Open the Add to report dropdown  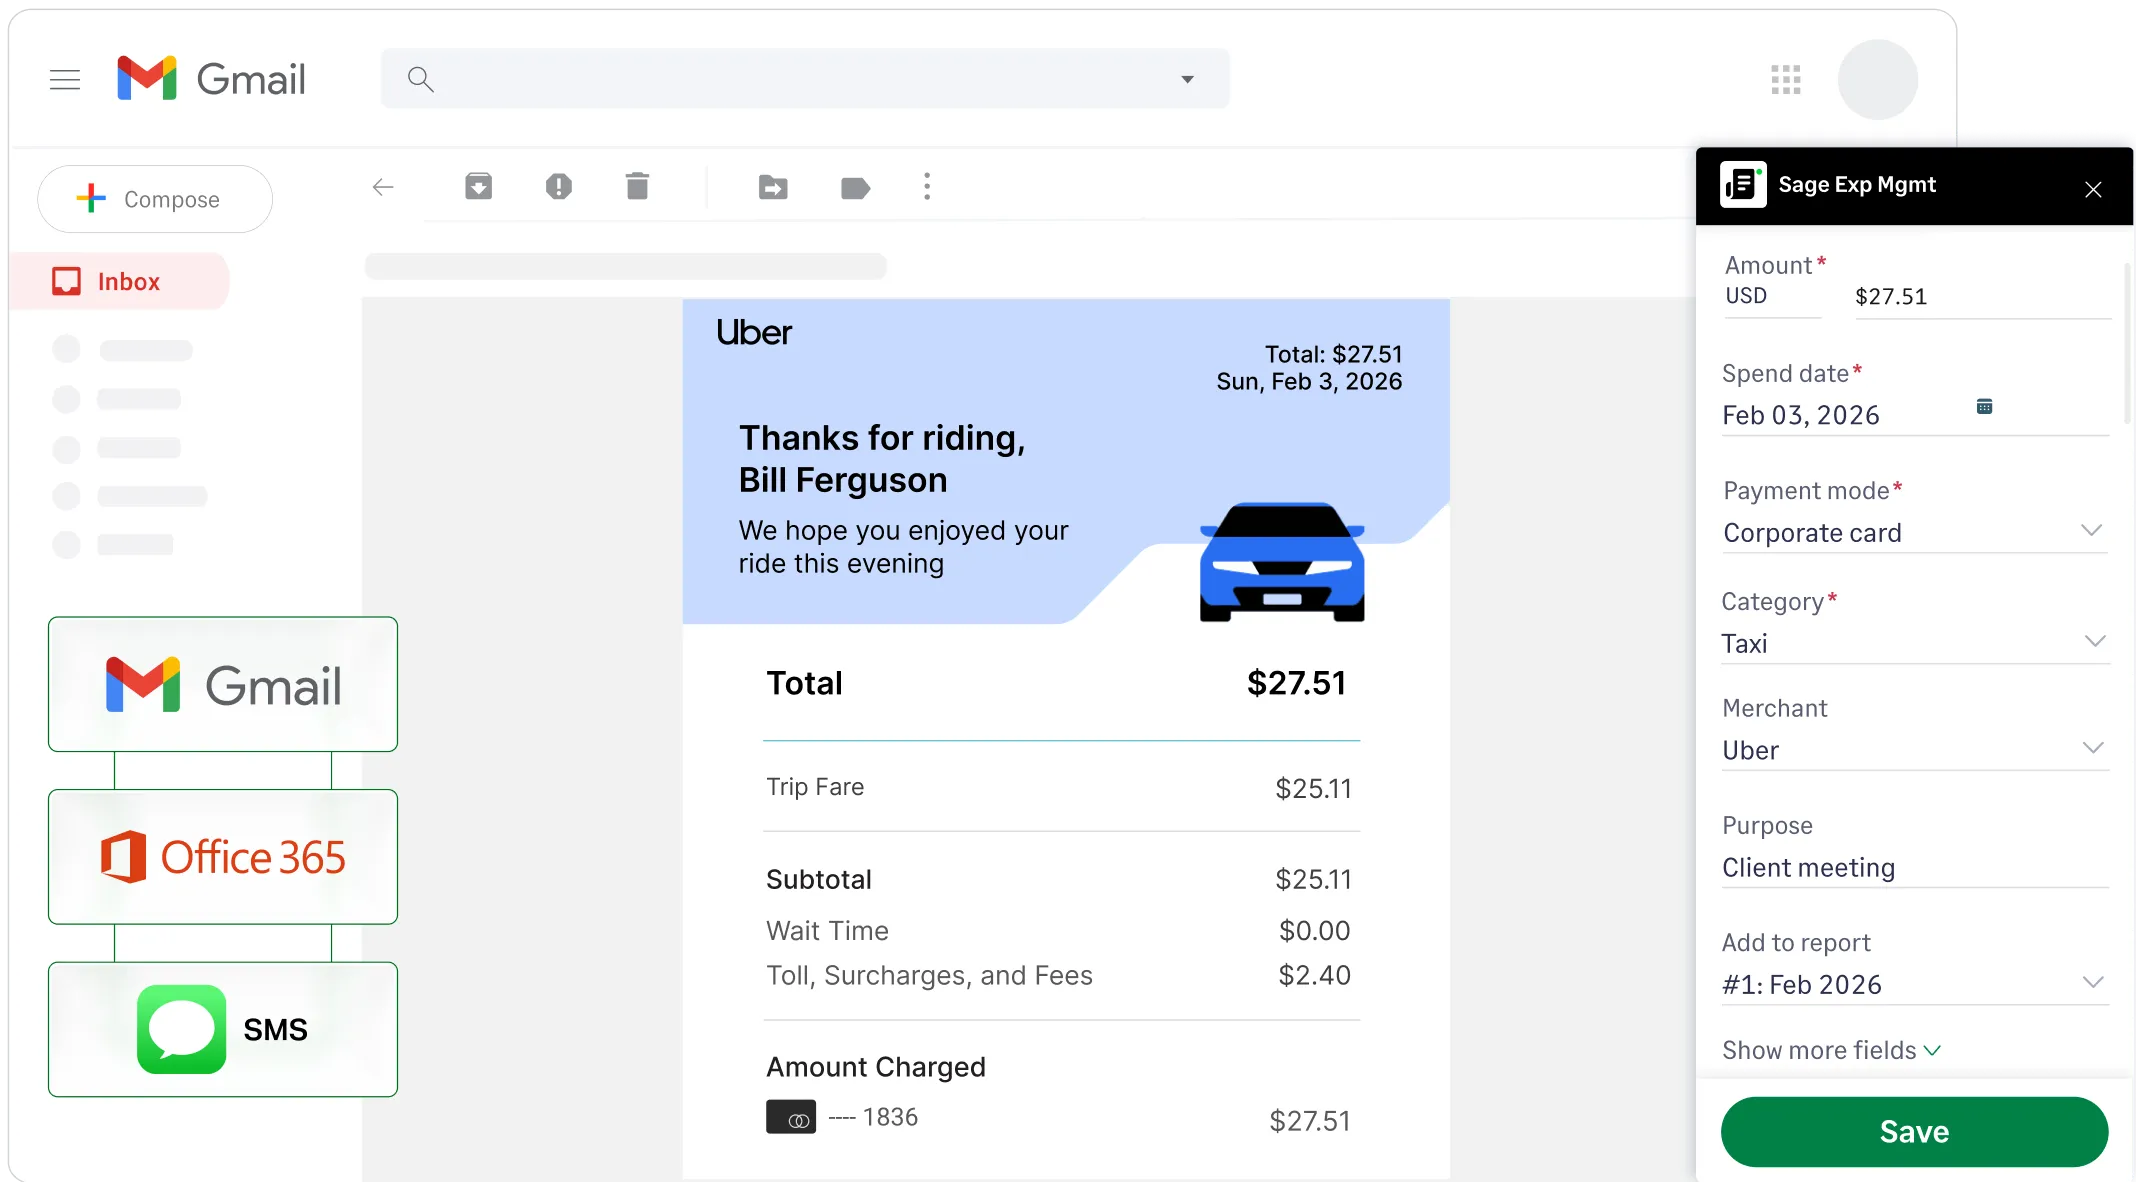(x=2091, y=984)
